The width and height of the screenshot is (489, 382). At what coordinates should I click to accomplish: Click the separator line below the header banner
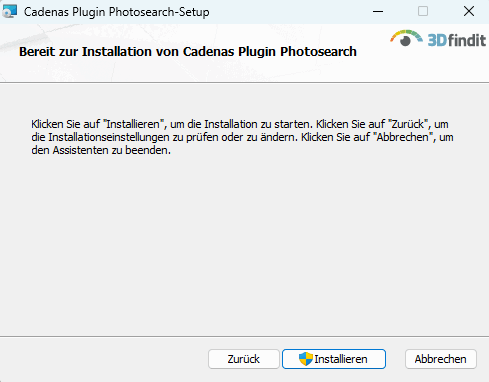pos(244,82)
